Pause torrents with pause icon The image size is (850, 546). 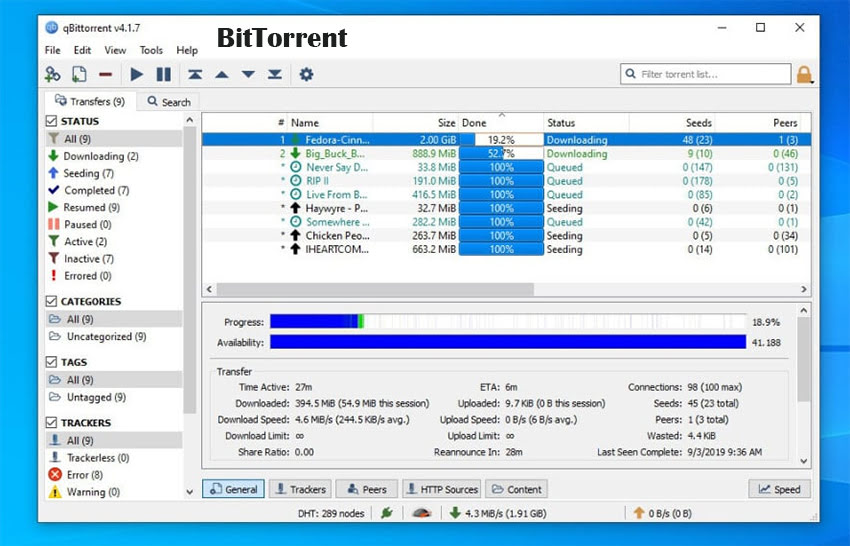click(164, 74)
